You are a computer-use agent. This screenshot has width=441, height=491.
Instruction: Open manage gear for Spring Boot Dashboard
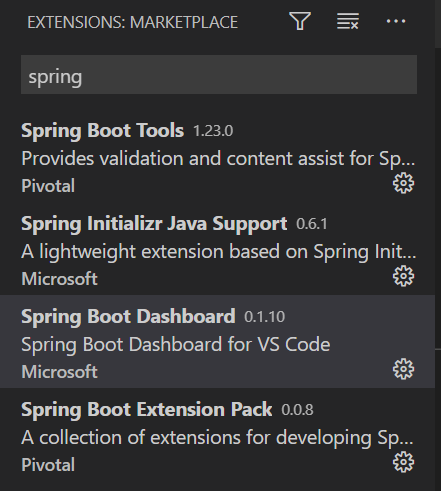(403, 369)
